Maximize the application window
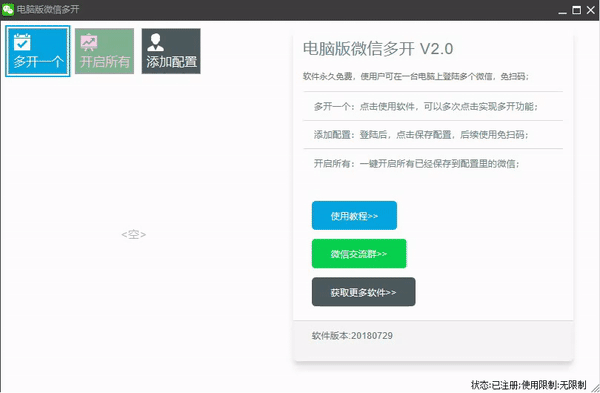The width and height of the screenshot is (600, 393). 576,10
